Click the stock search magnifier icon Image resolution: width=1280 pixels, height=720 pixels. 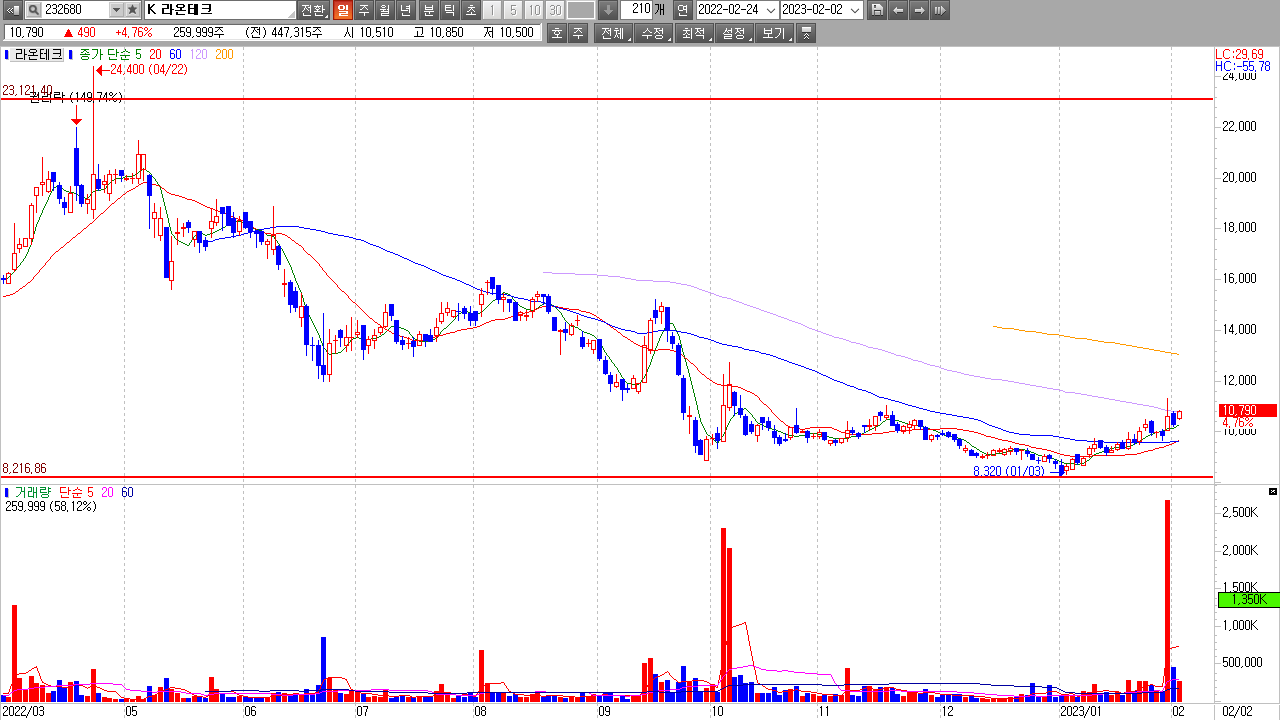[x=32, y=10]
